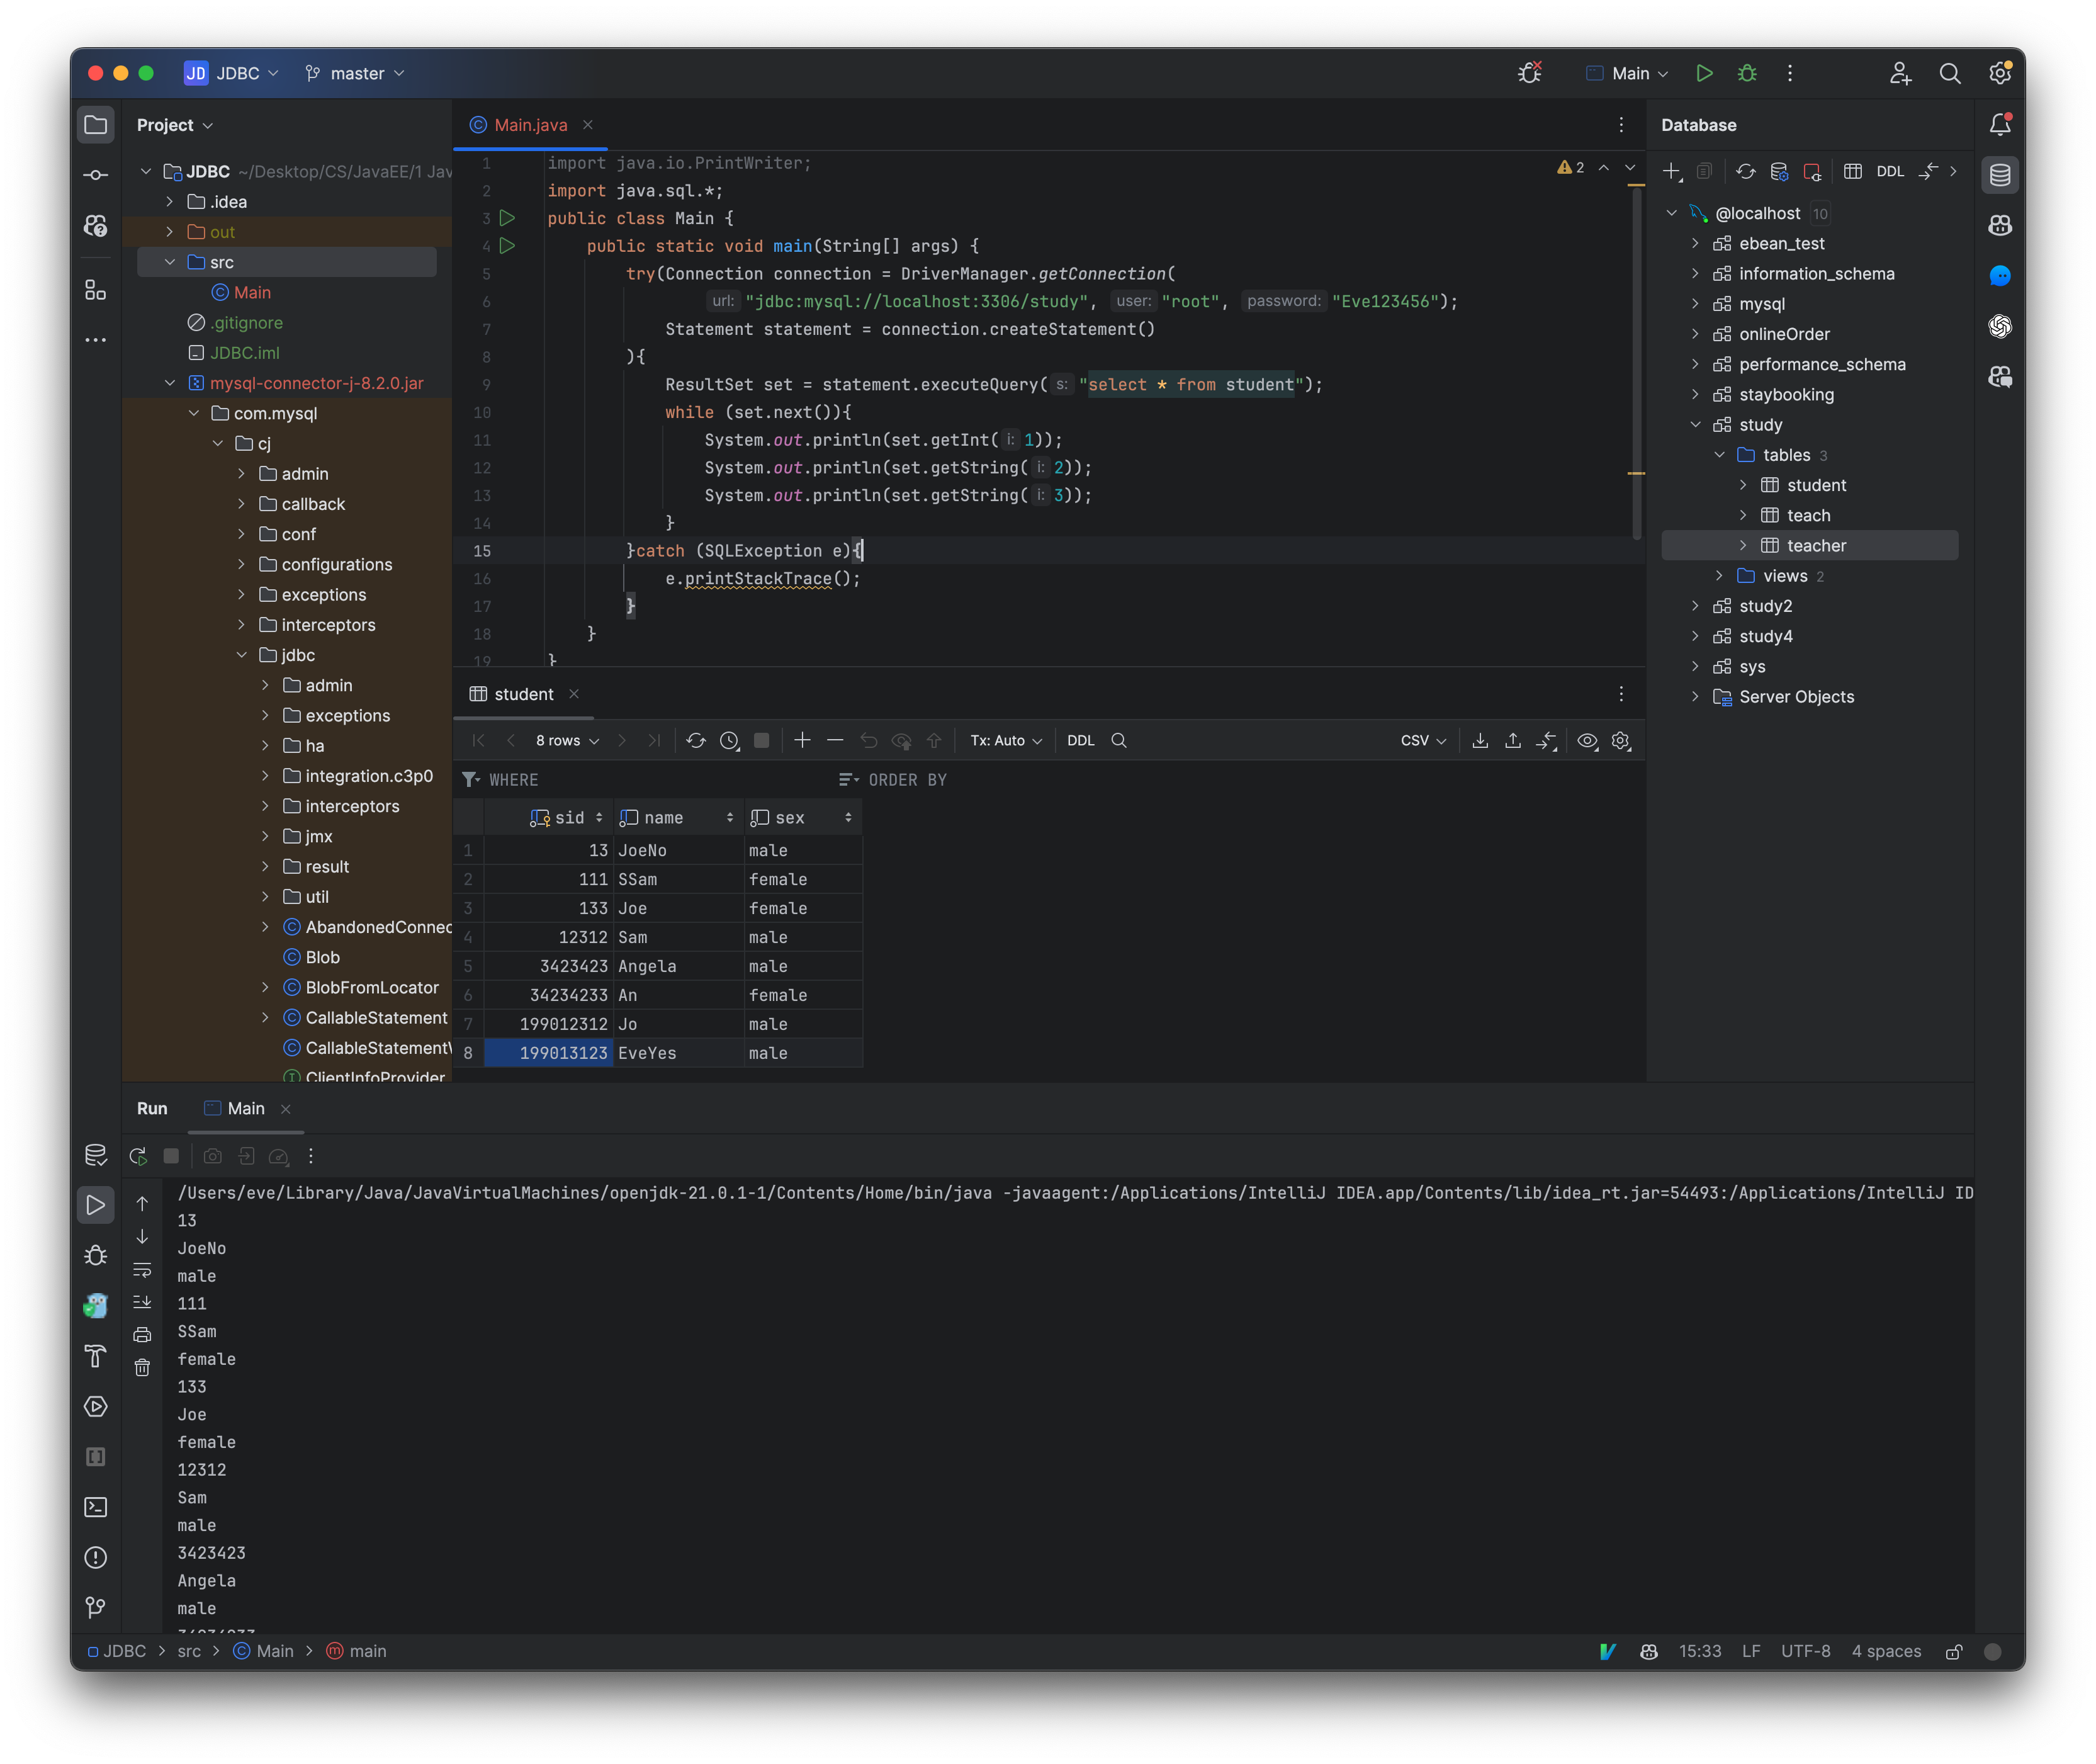
Task: Enable the DDL toggle in database toolbar
Action: click(1888, 170)
